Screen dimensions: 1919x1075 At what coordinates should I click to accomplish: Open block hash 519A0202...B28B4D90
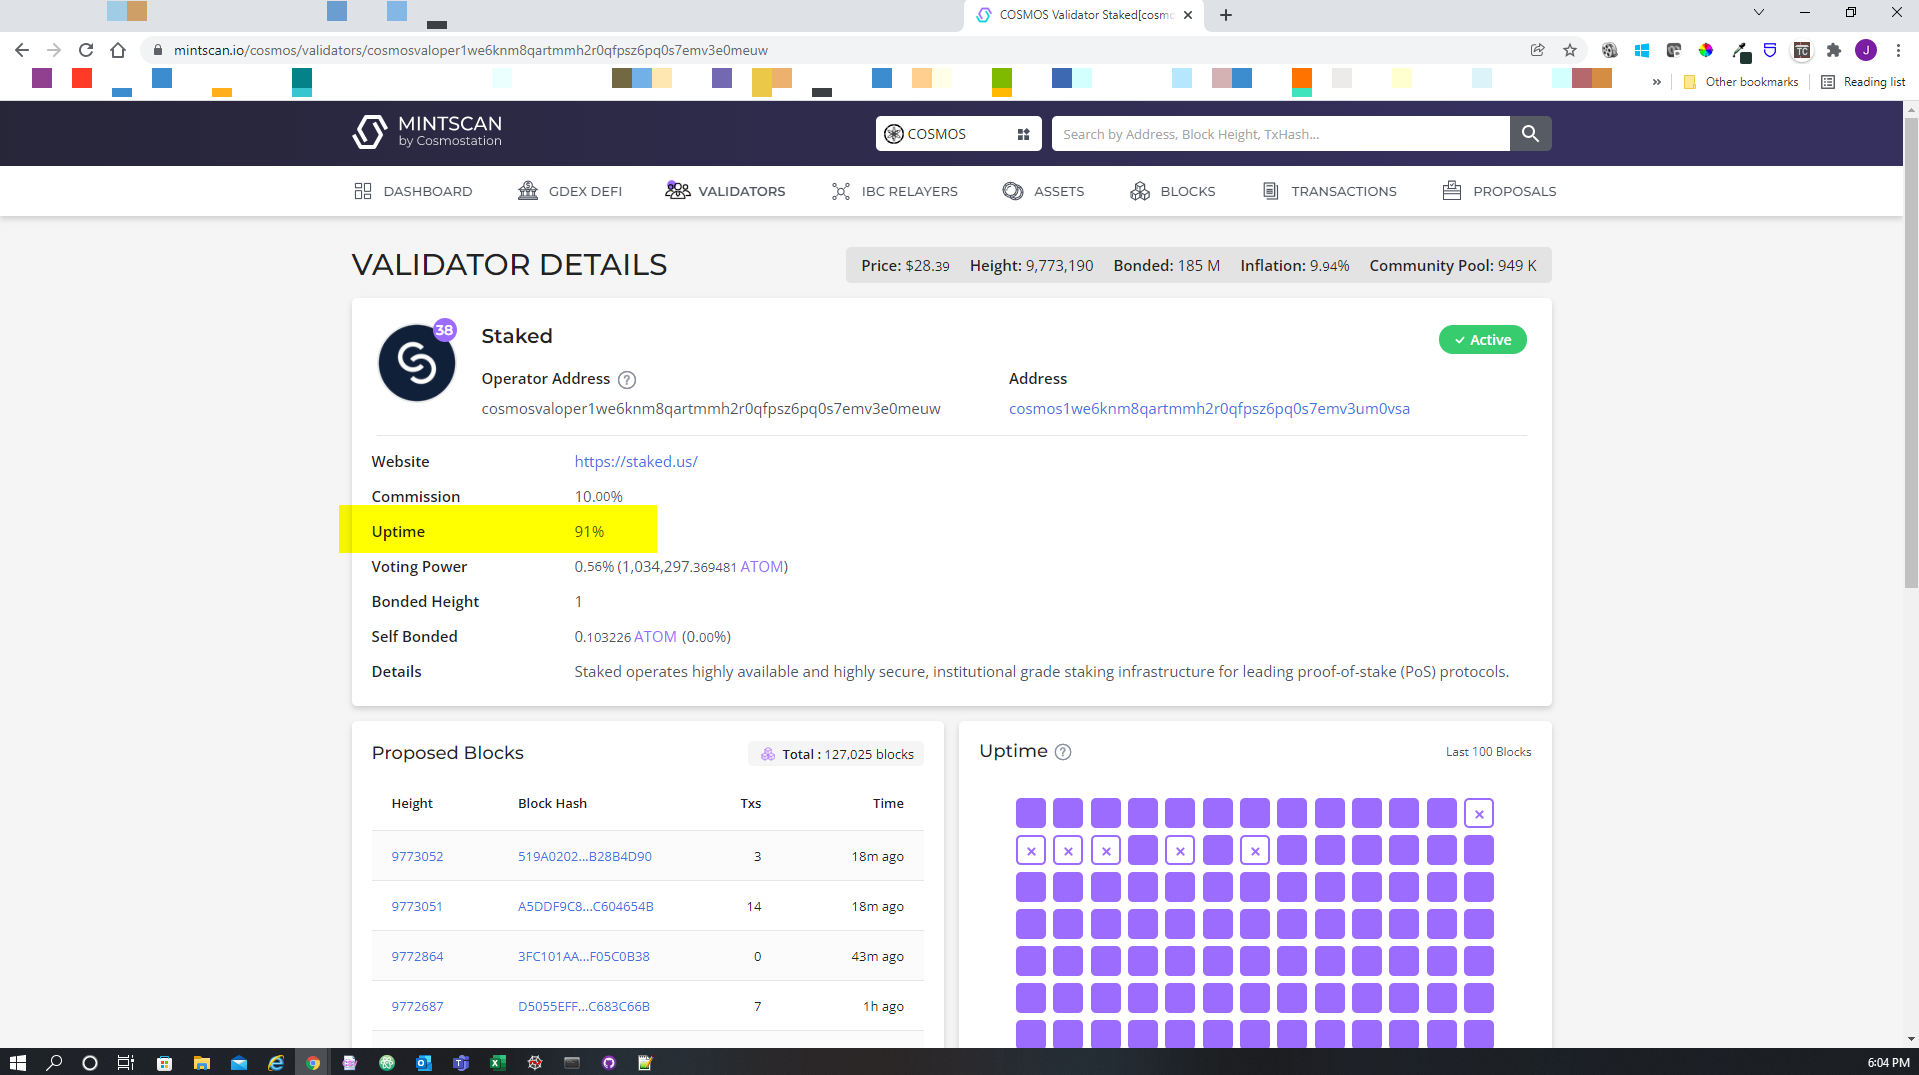click(585, 857)
